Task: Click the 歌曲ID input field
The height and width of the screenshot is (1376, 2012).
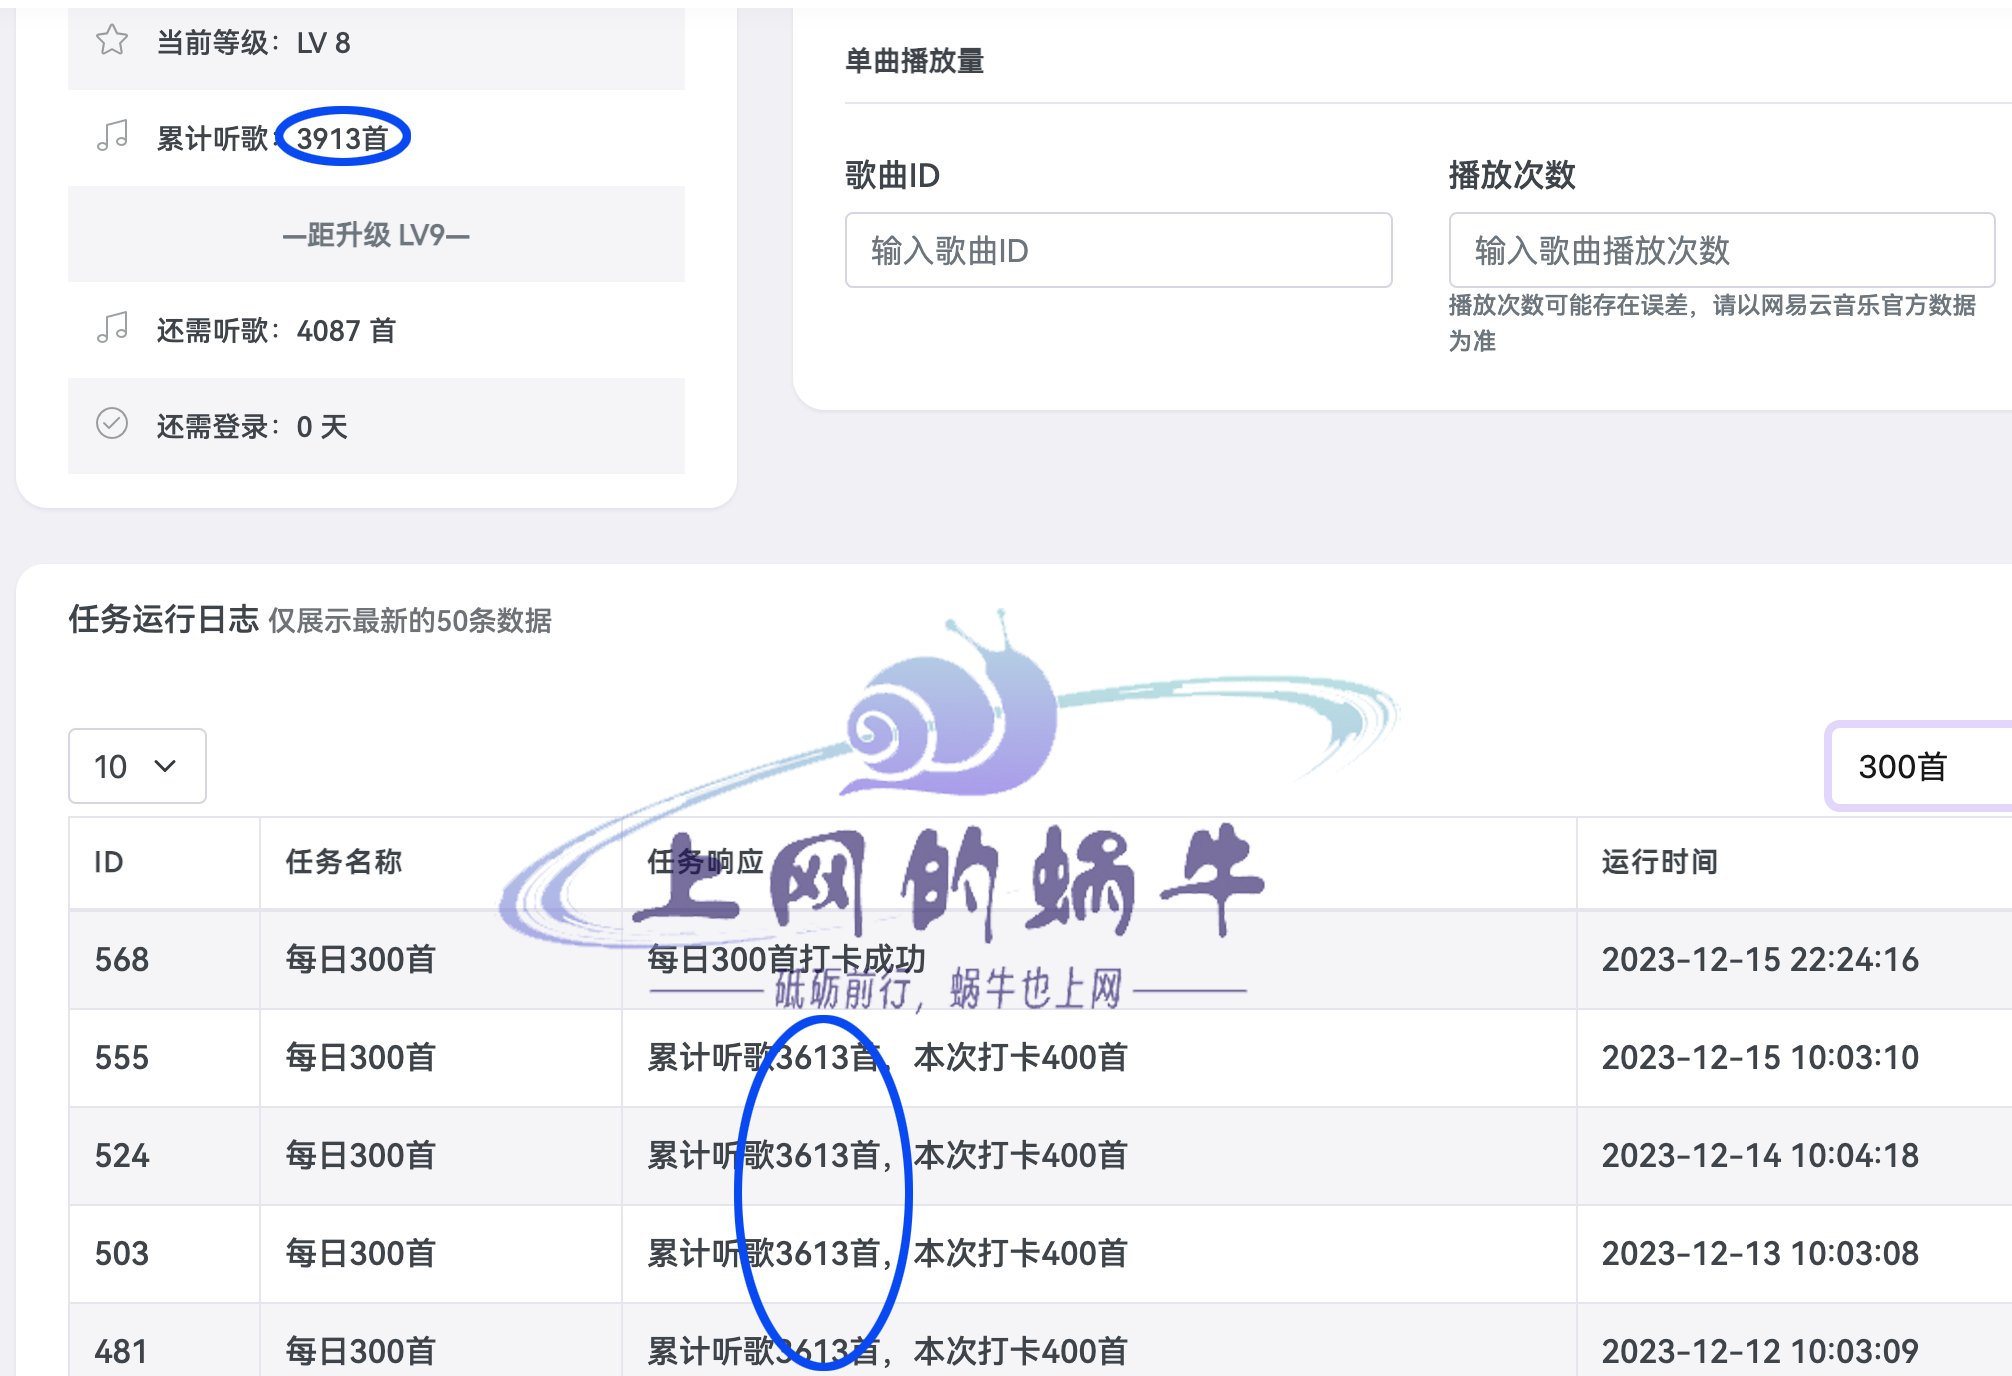Action: 1118,250
